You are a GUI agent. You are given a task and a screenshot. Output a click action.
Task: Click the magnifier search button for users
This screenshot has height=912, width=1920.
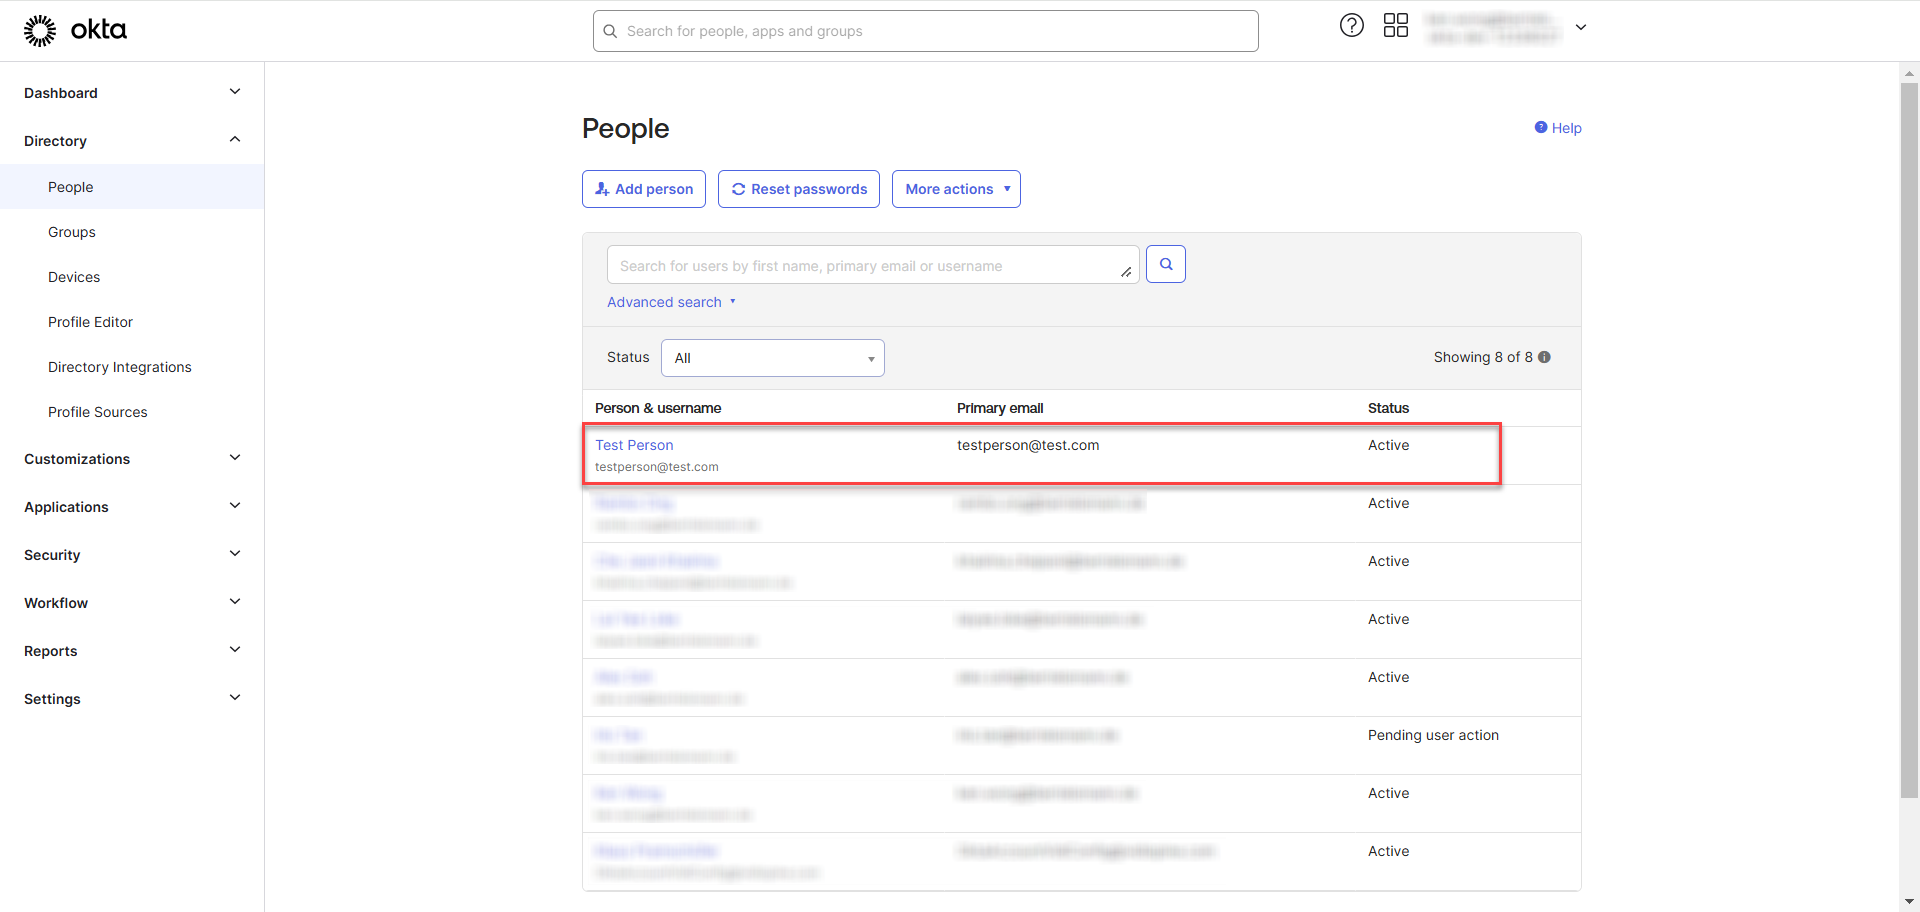1165,265
